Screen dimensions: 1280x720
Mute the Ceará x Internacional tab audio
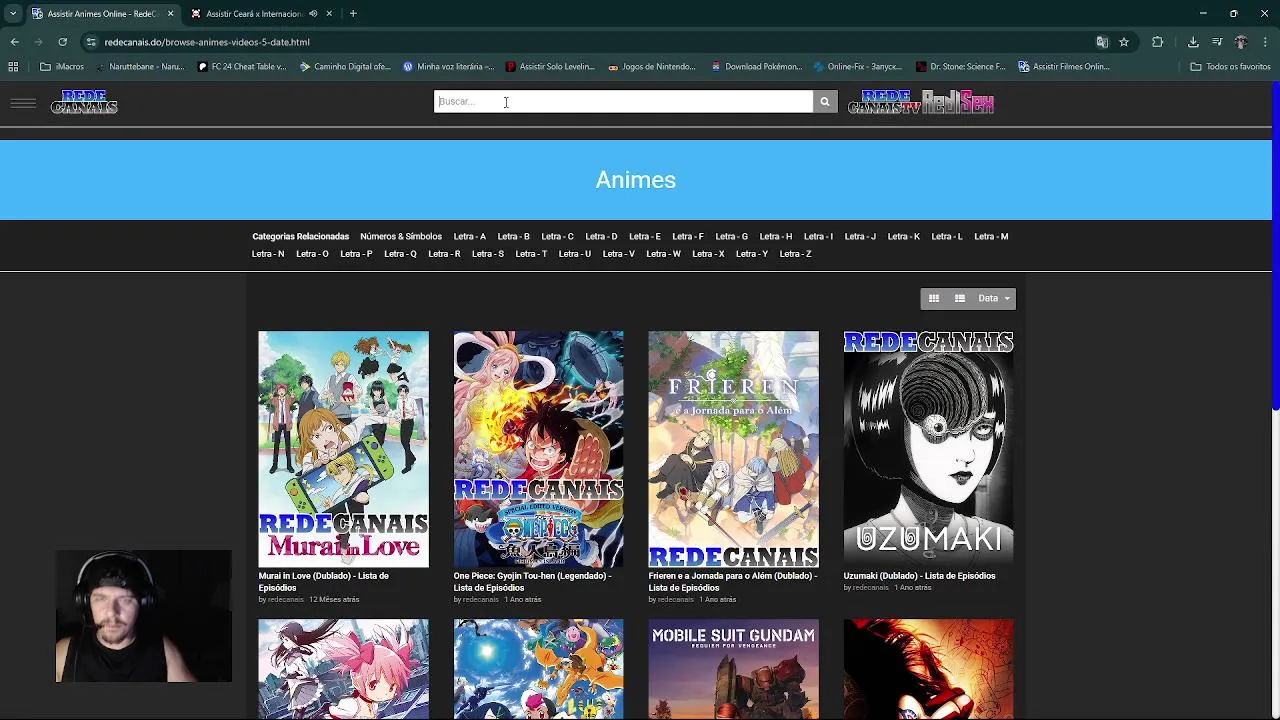313,14
